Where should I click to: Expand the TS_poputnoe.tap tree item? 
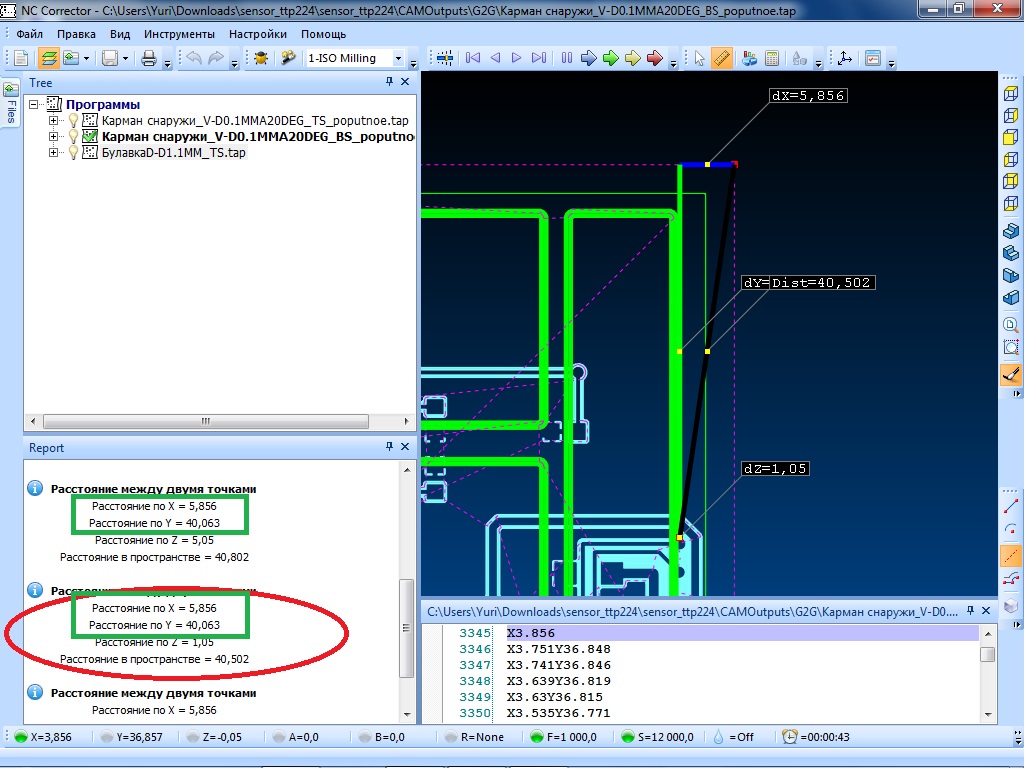click(53, 121)
